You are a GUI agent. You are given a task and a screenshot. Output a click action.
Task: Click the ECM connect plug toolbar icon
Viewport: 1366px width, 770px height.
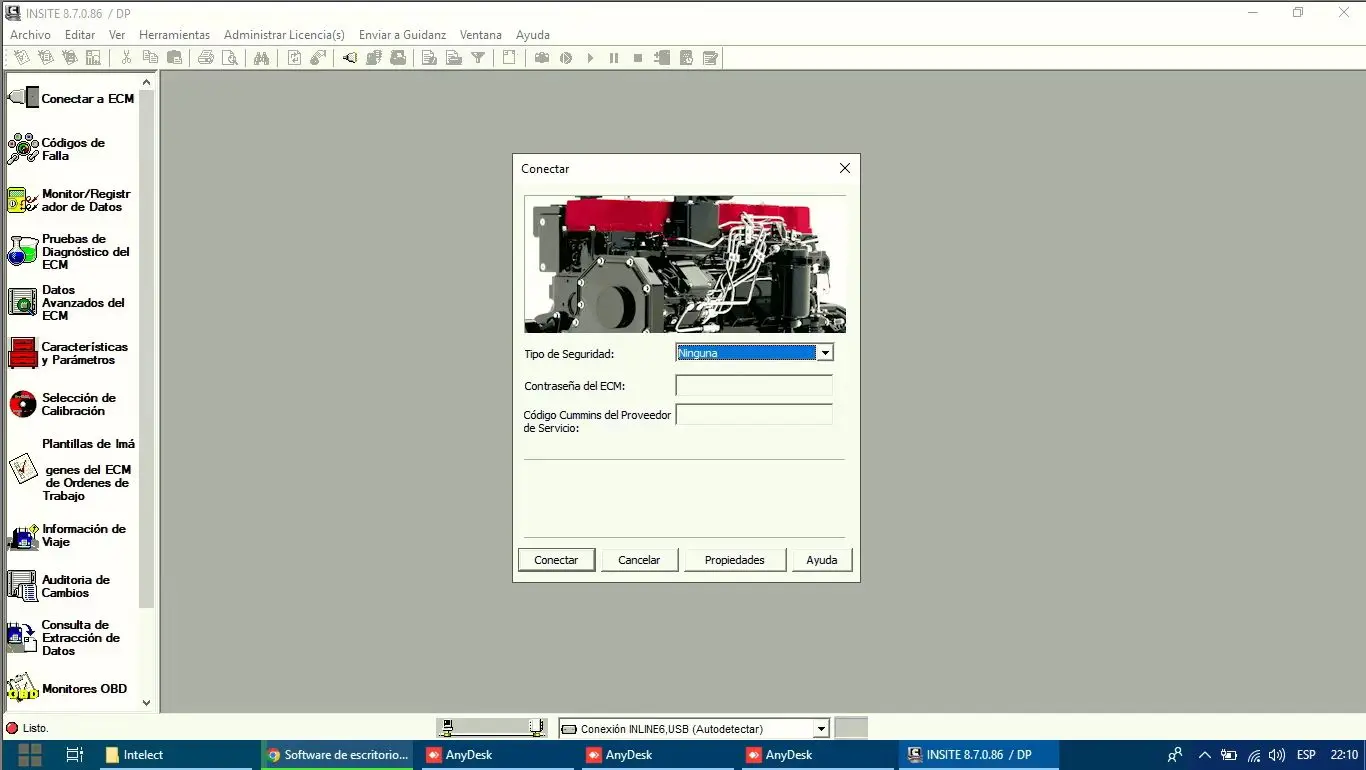pos(350,58)
